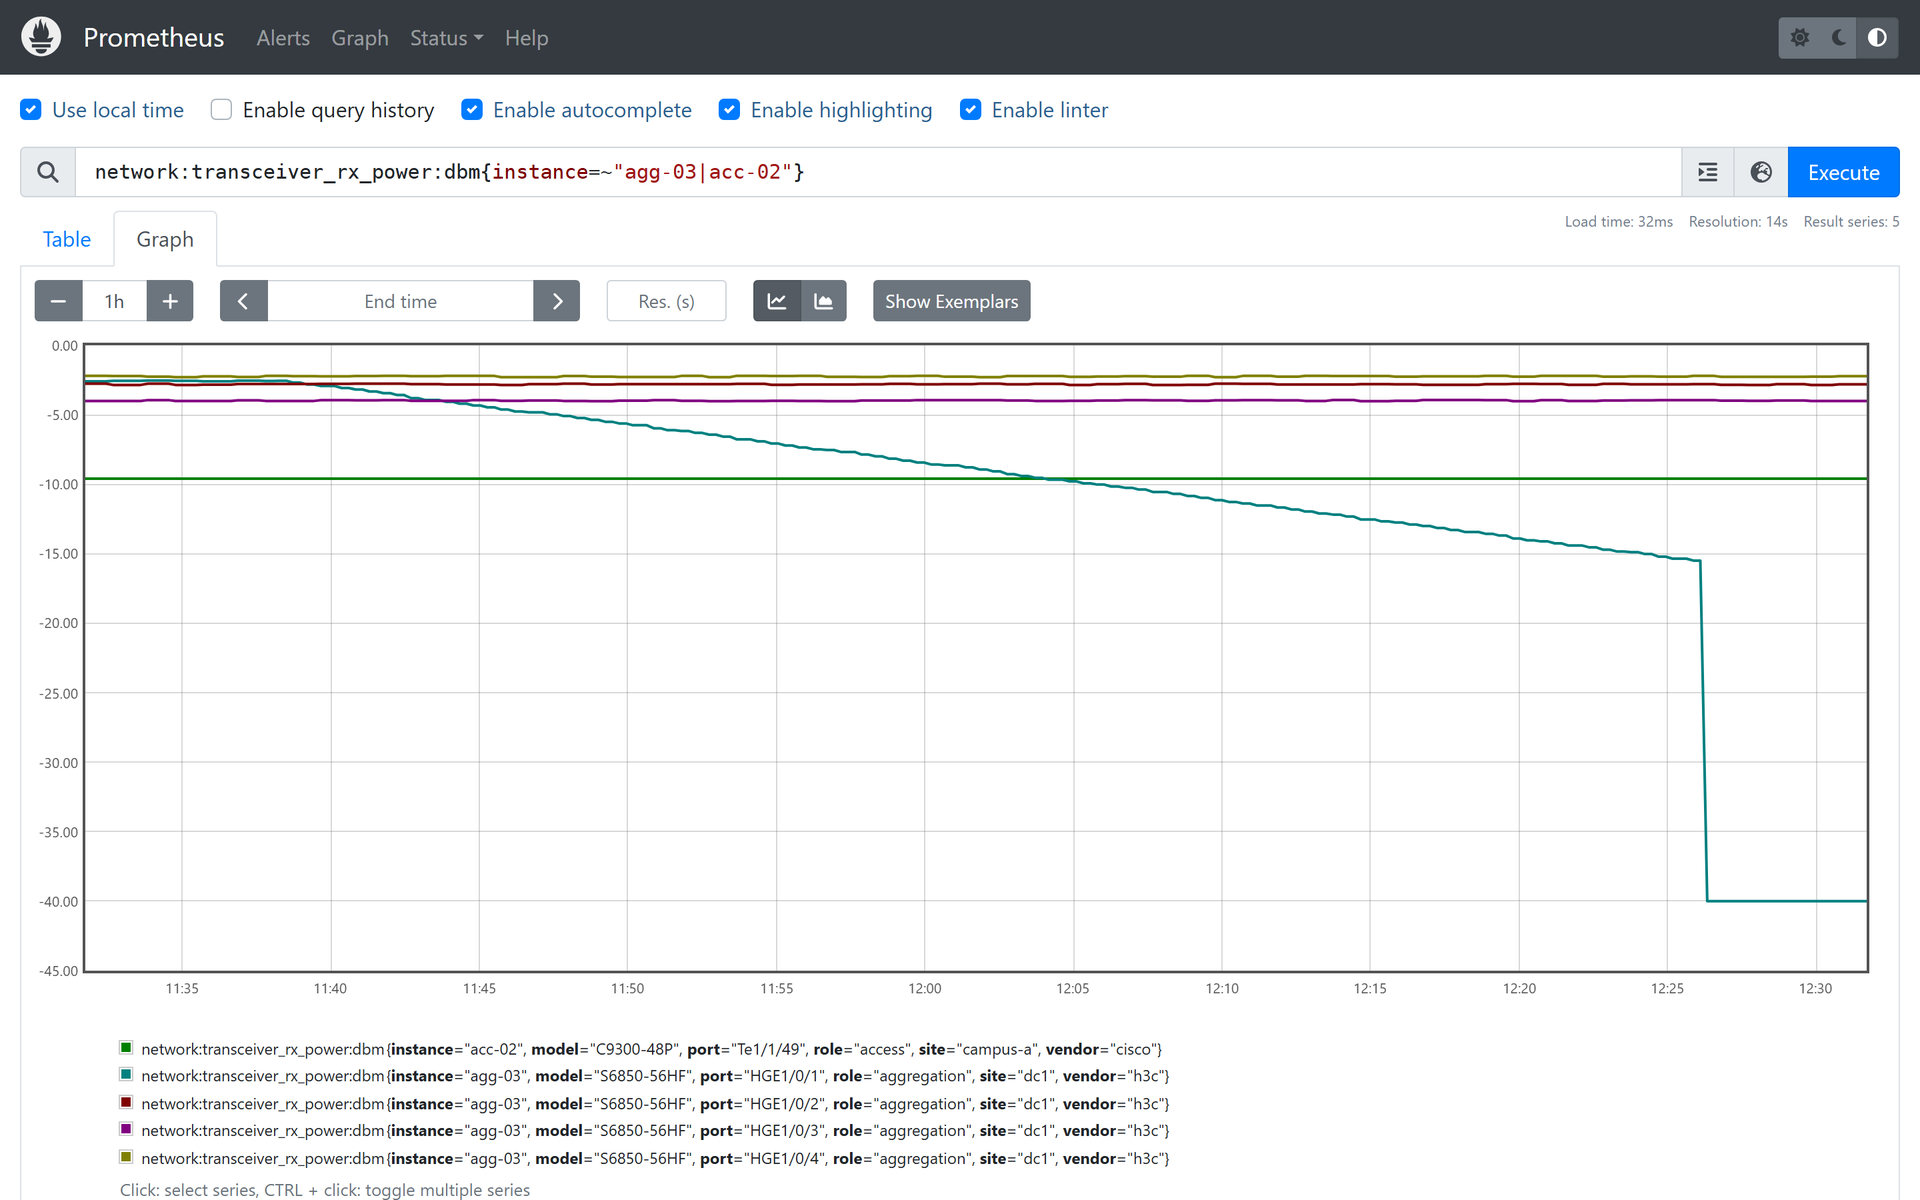Move end time backward with left chevron
Viewport: 1920px width, 1200px height.
(243, 301)
